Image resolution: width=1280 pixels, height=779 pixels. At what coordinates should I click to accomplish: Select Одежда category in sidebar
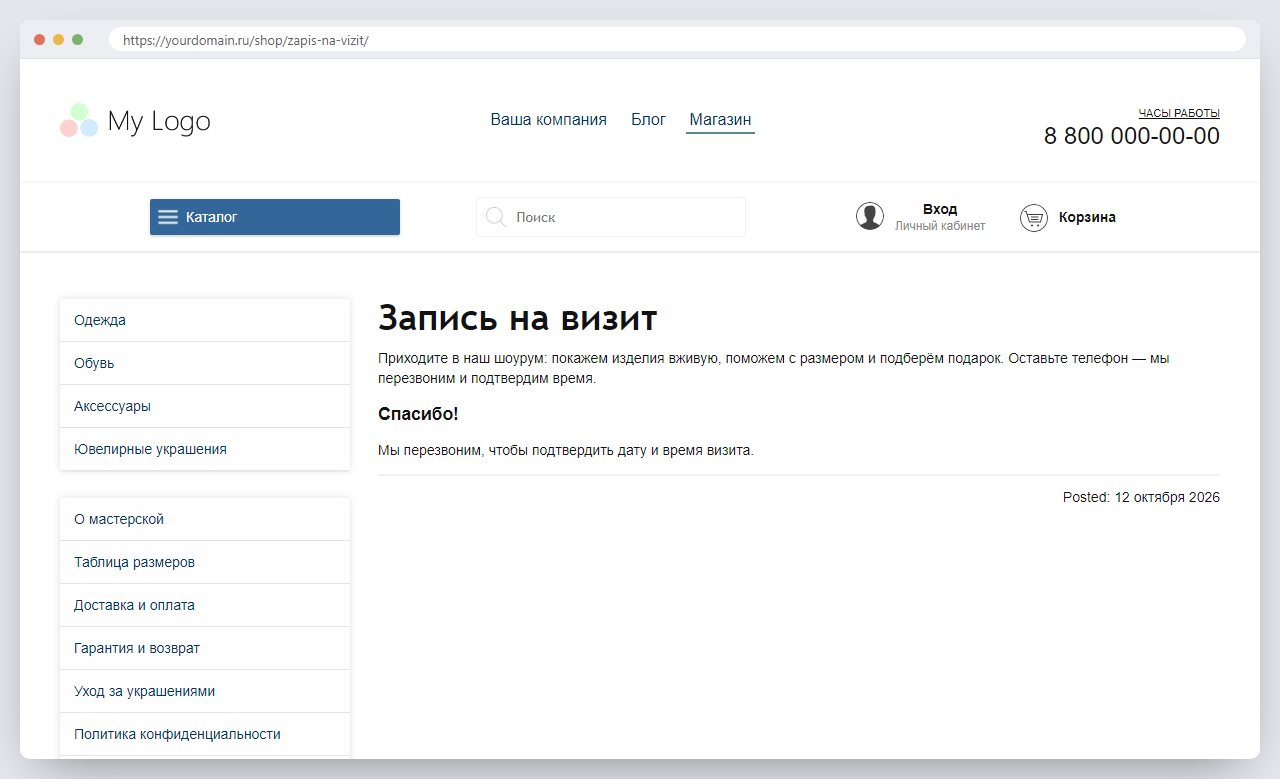pyautogui.click(x=205, y=320)
